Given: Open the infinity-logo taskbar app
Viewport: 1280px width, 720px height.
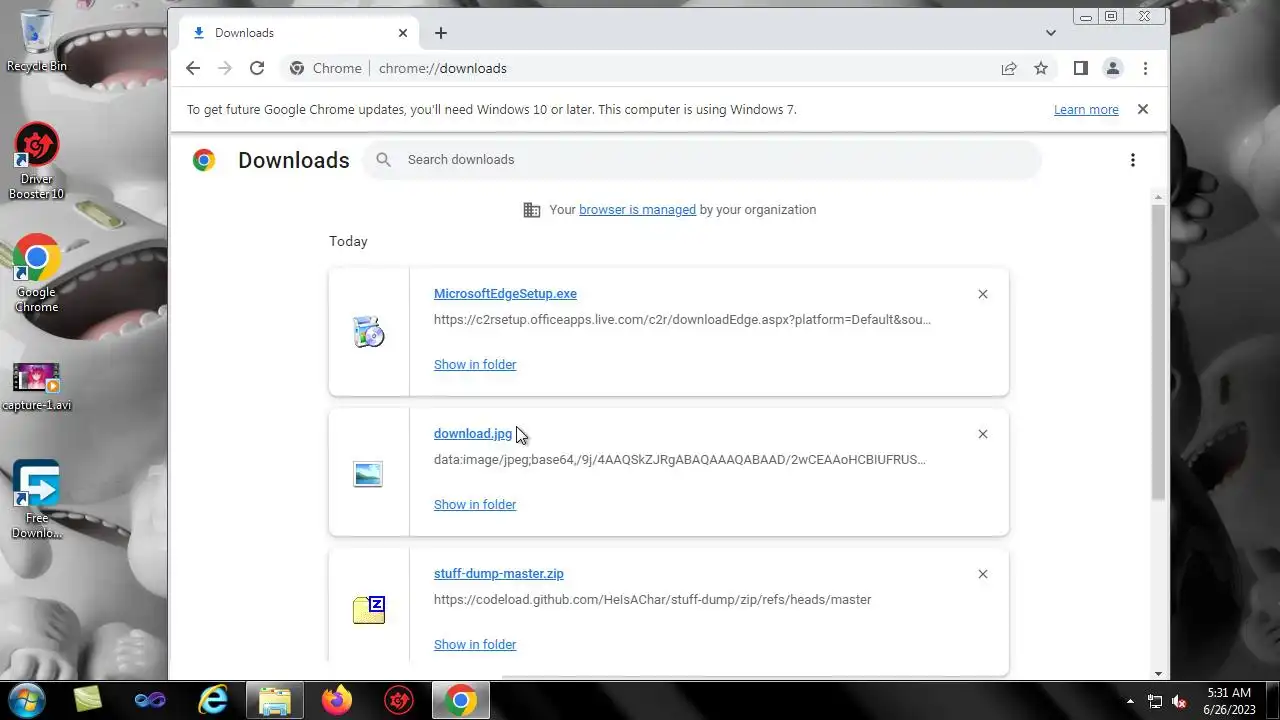Looking at the screenshot, I should [x=150, y=700].
